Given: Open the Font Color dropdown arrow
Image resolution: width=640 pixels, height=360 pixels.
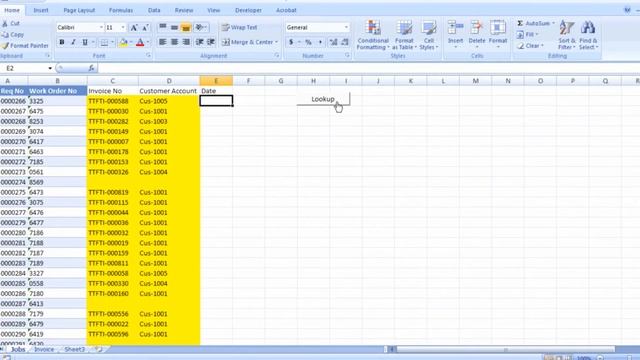Looking at the screenshot, I should 148,42.
